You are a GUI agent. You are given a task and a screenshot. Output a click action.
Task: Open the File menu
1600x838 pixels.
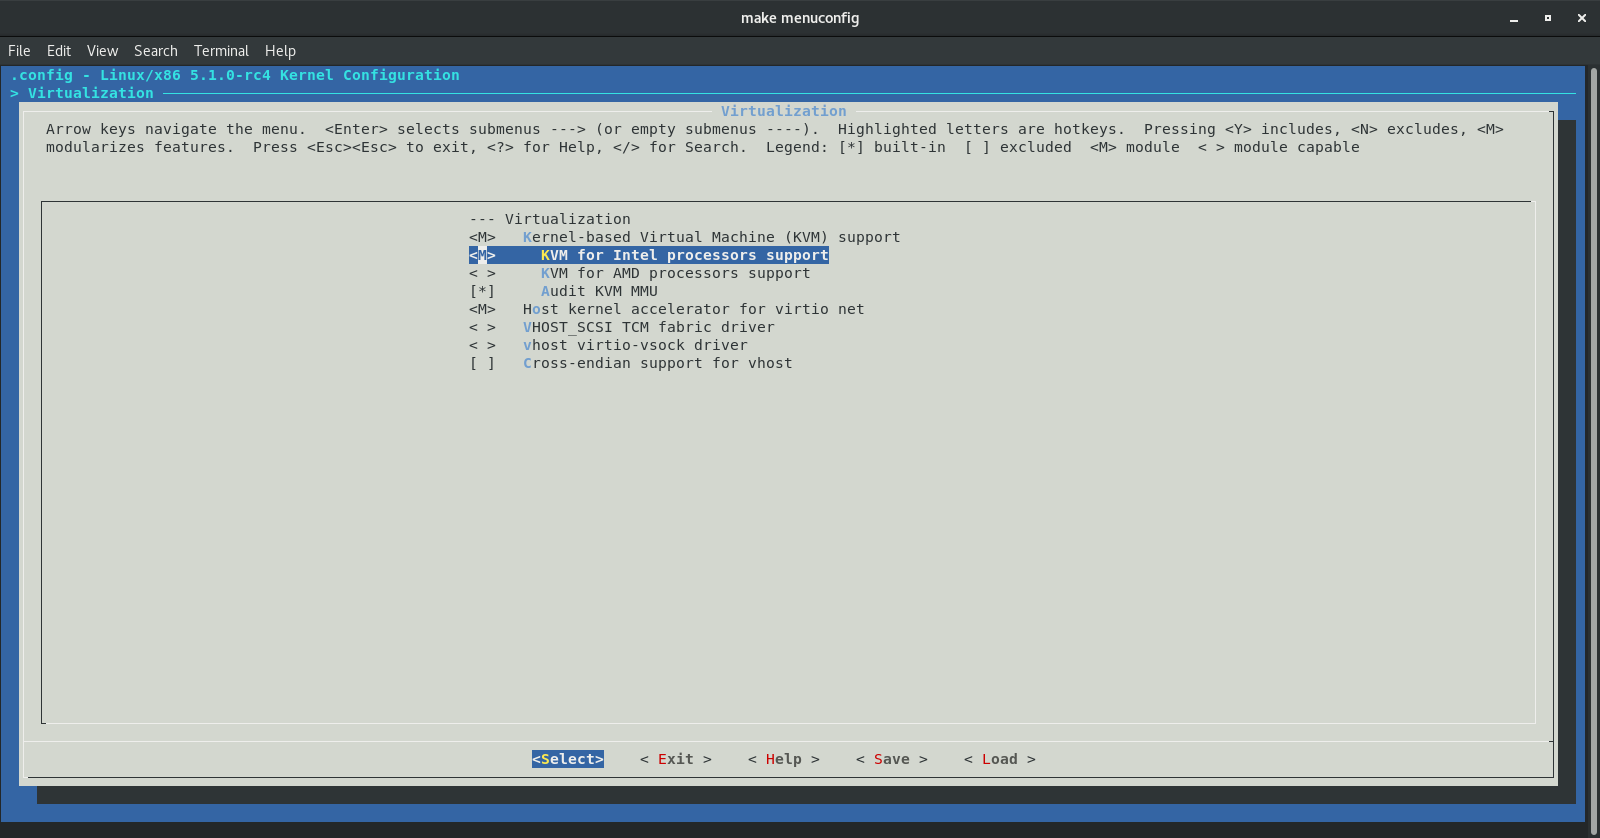pyautogui.click(x=19, y=51)
